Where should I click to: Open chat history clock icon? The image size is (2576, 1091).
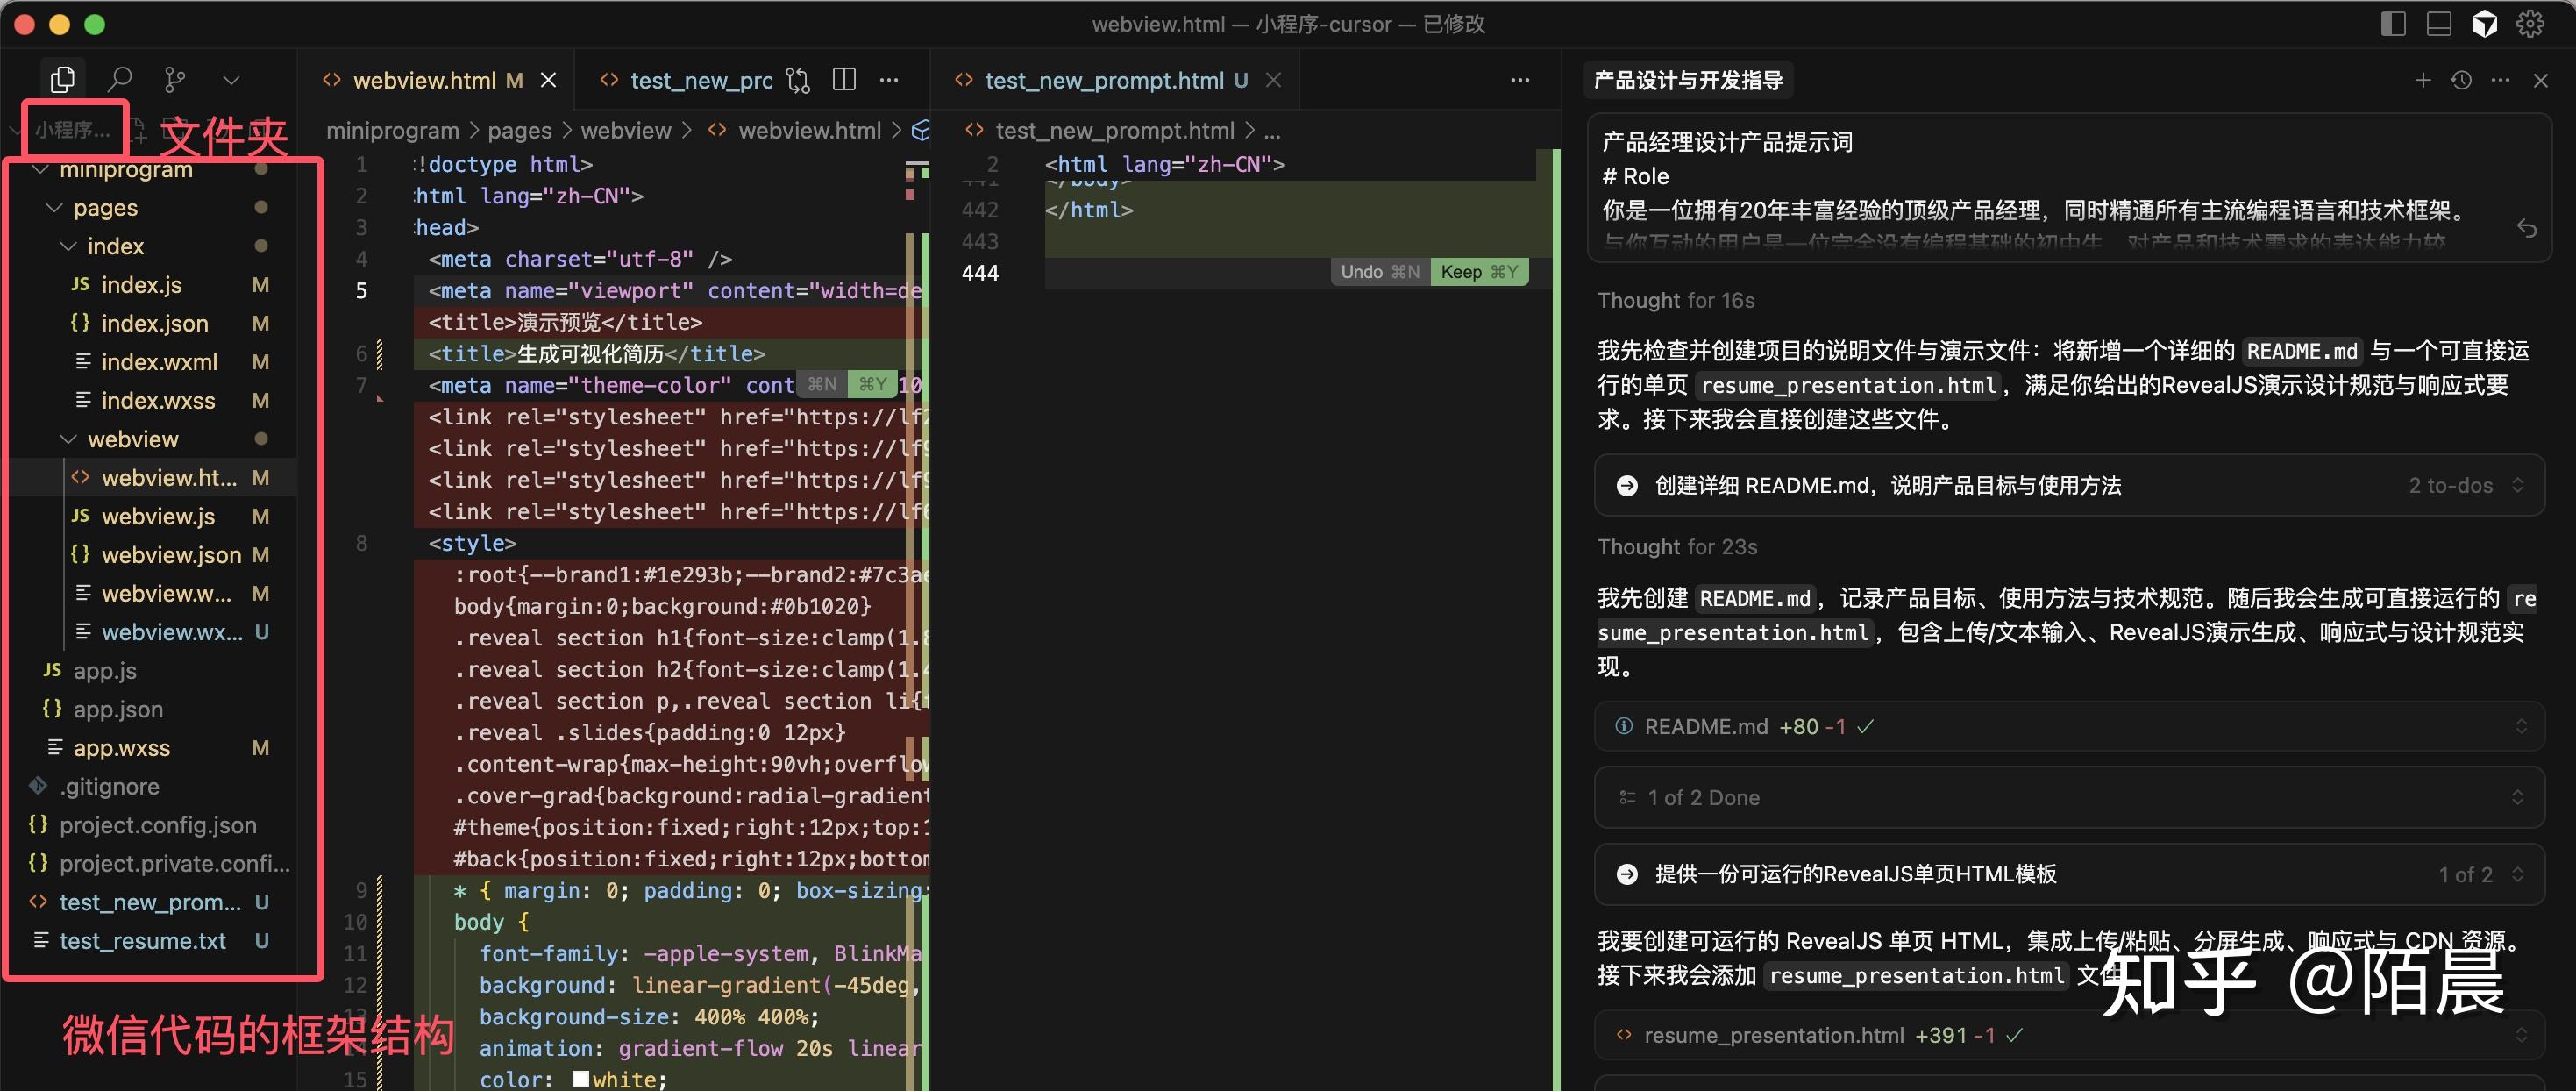coord(2461,80)
